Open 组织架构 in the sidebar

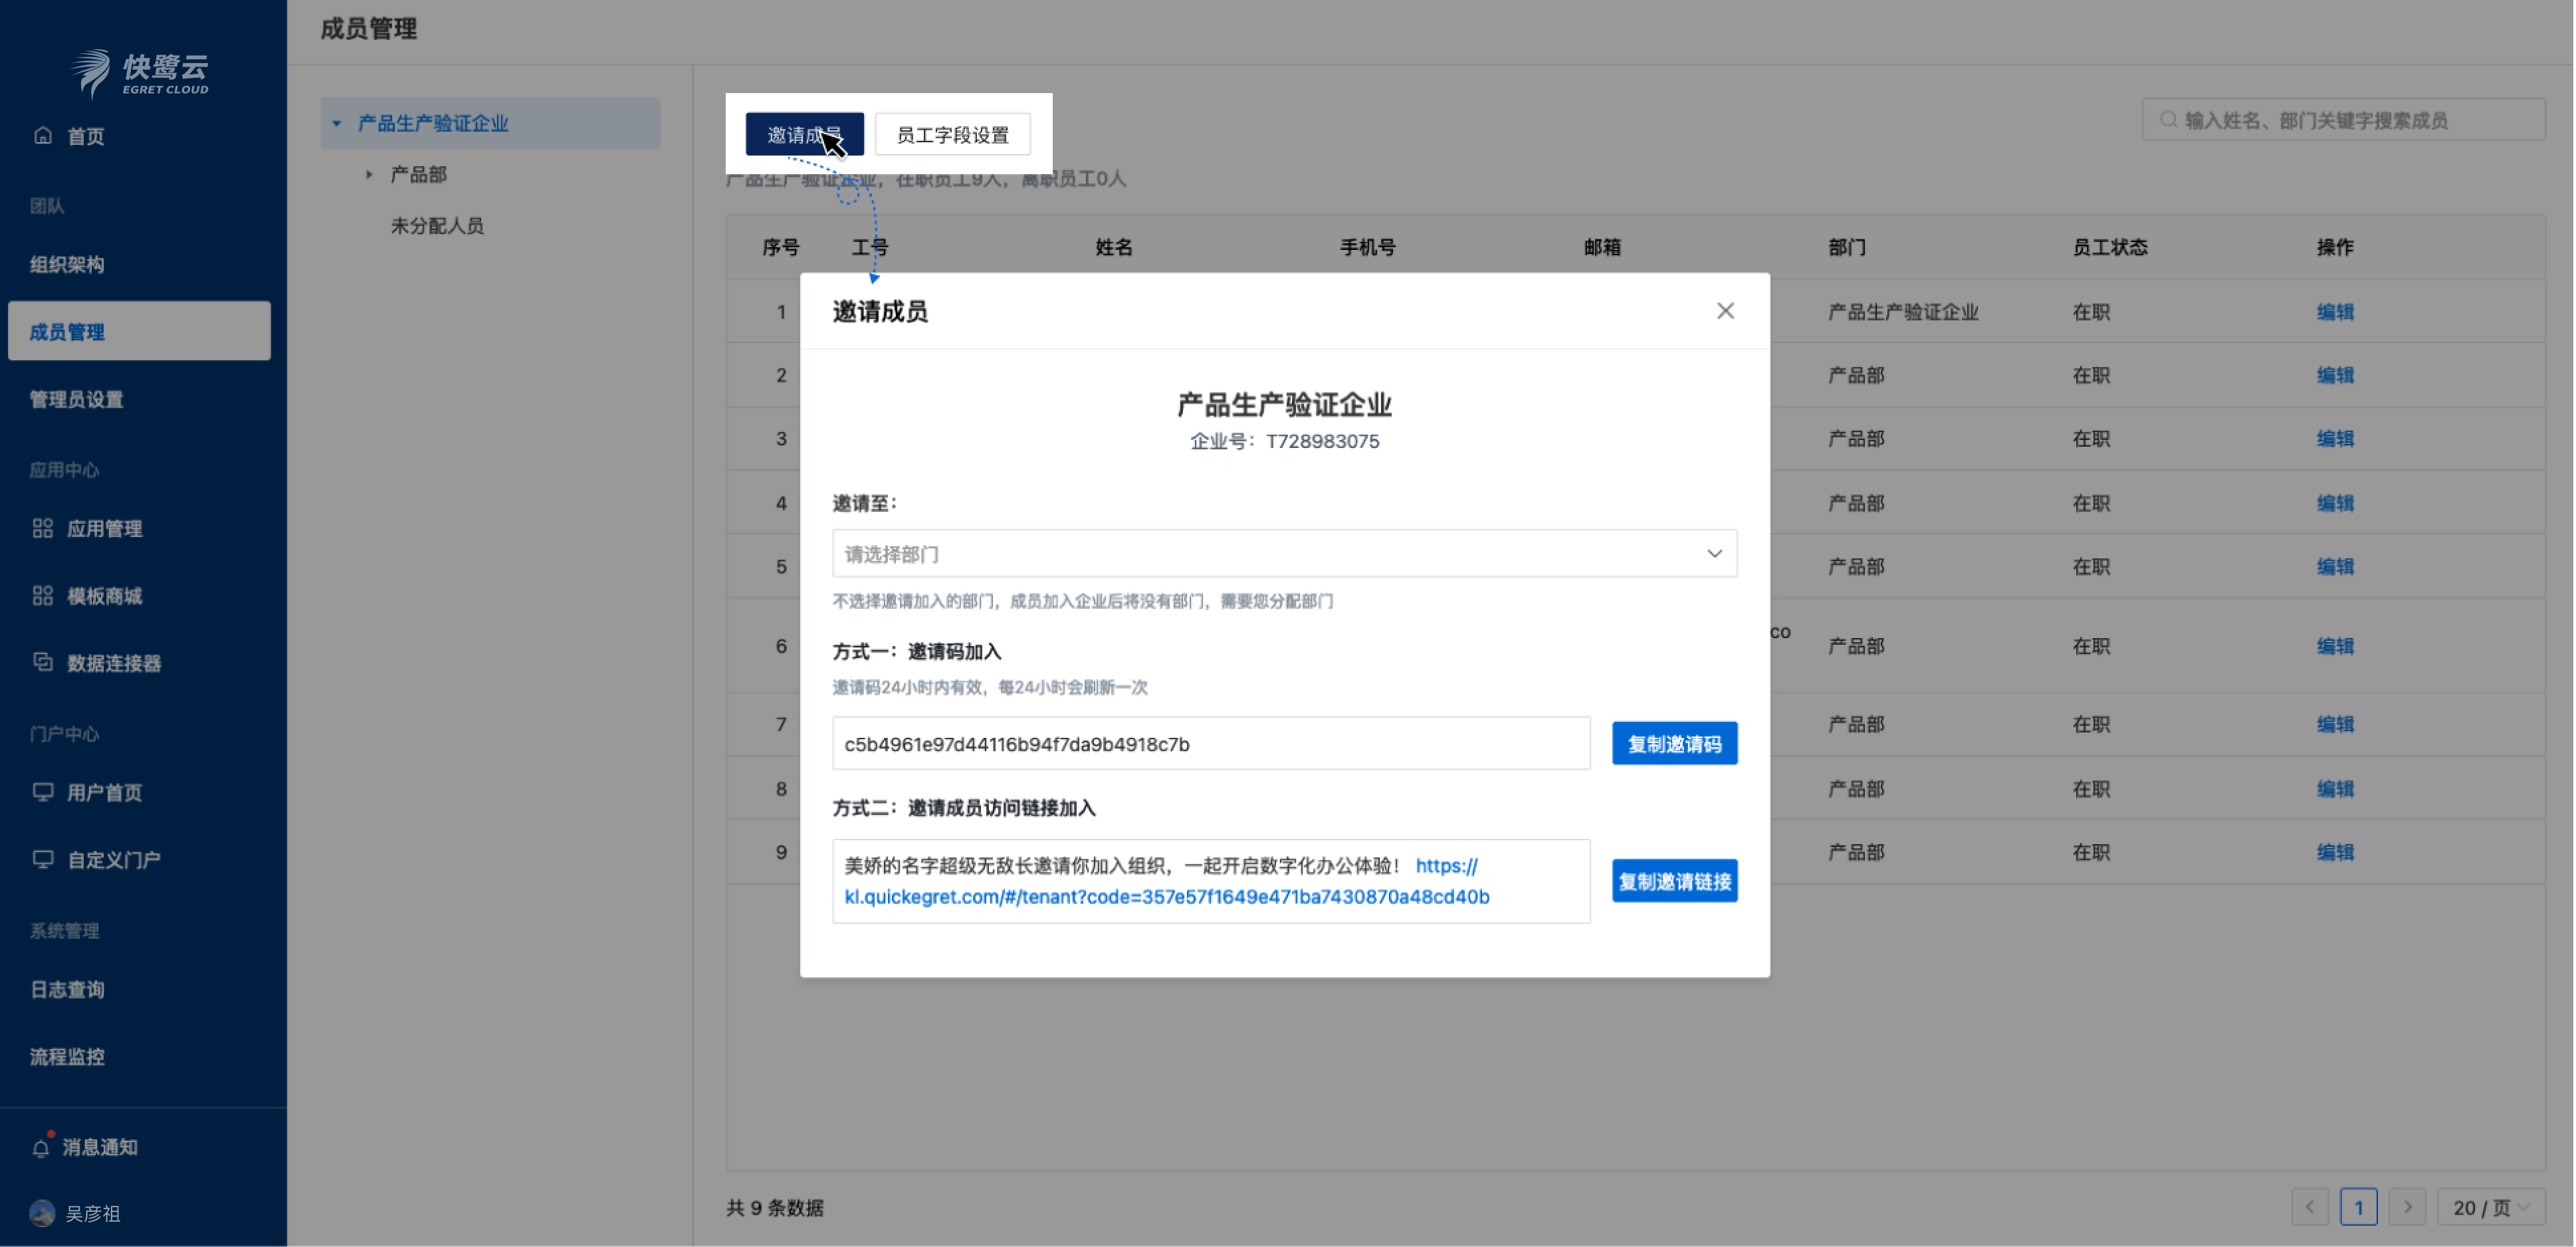(67, 264)
